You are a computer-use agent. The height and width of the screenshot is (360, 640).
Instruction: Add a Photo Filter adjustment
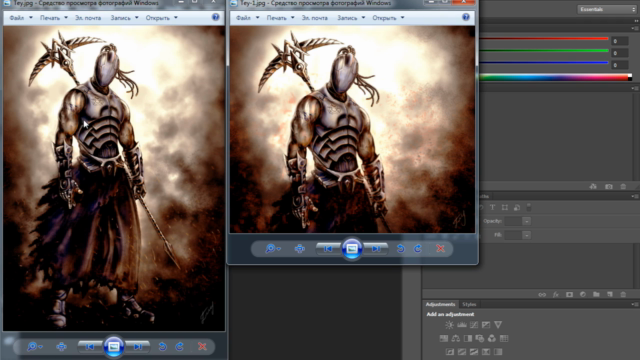click(480, 338)
